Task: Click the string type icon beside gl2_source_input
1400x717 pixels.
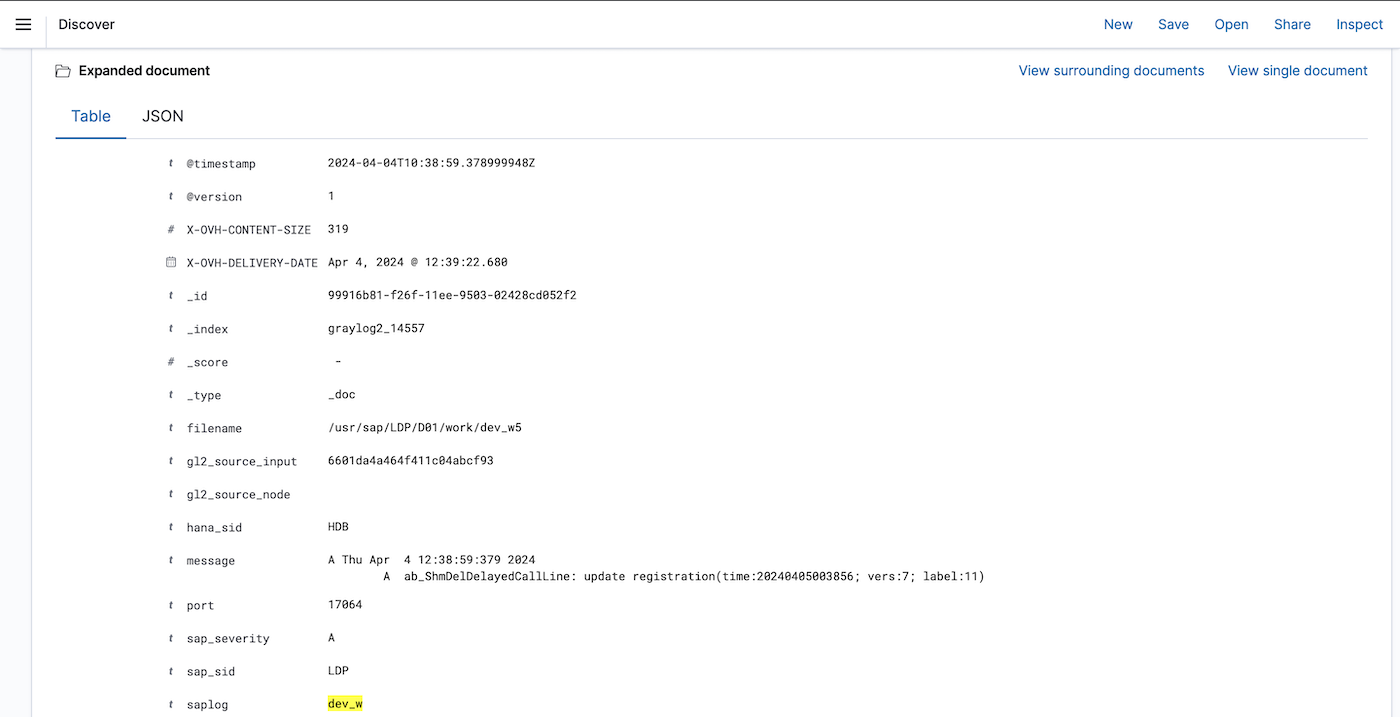Action: [x=170, y=460]
